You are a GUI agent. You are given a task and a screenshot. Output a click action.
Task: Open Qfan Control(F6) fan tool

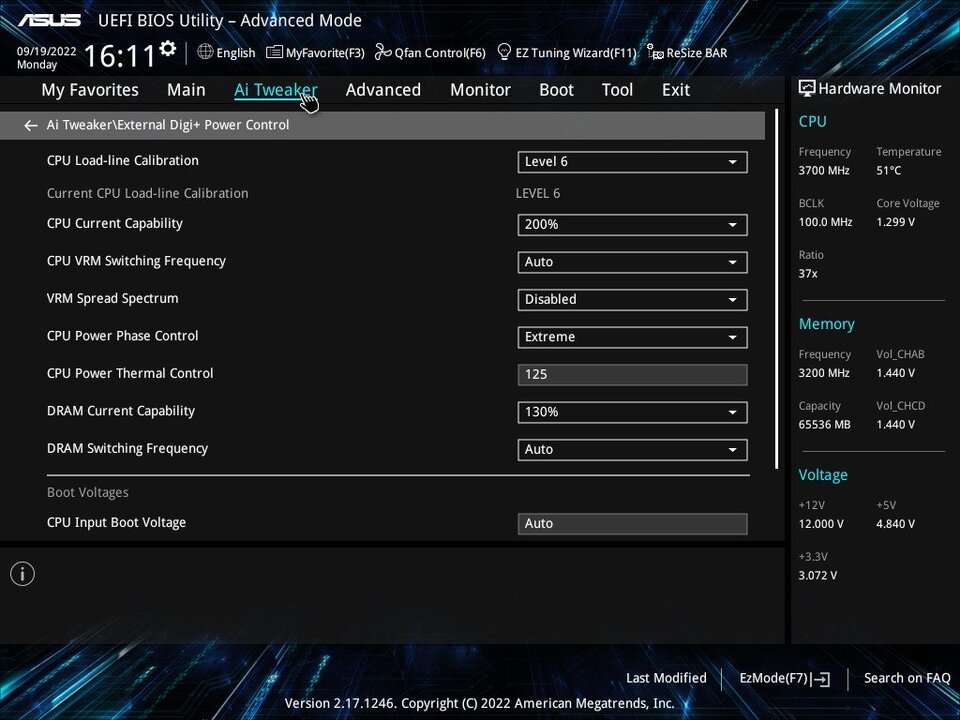coord(430,53)
